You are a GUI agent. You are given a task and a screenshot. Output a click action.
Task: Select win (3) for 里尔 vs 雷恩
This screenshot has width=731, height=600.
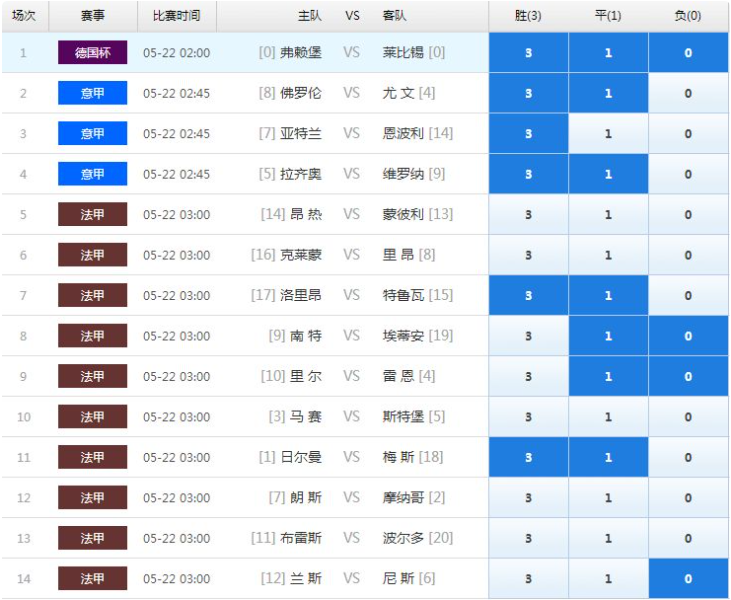[x=528, y=376]
